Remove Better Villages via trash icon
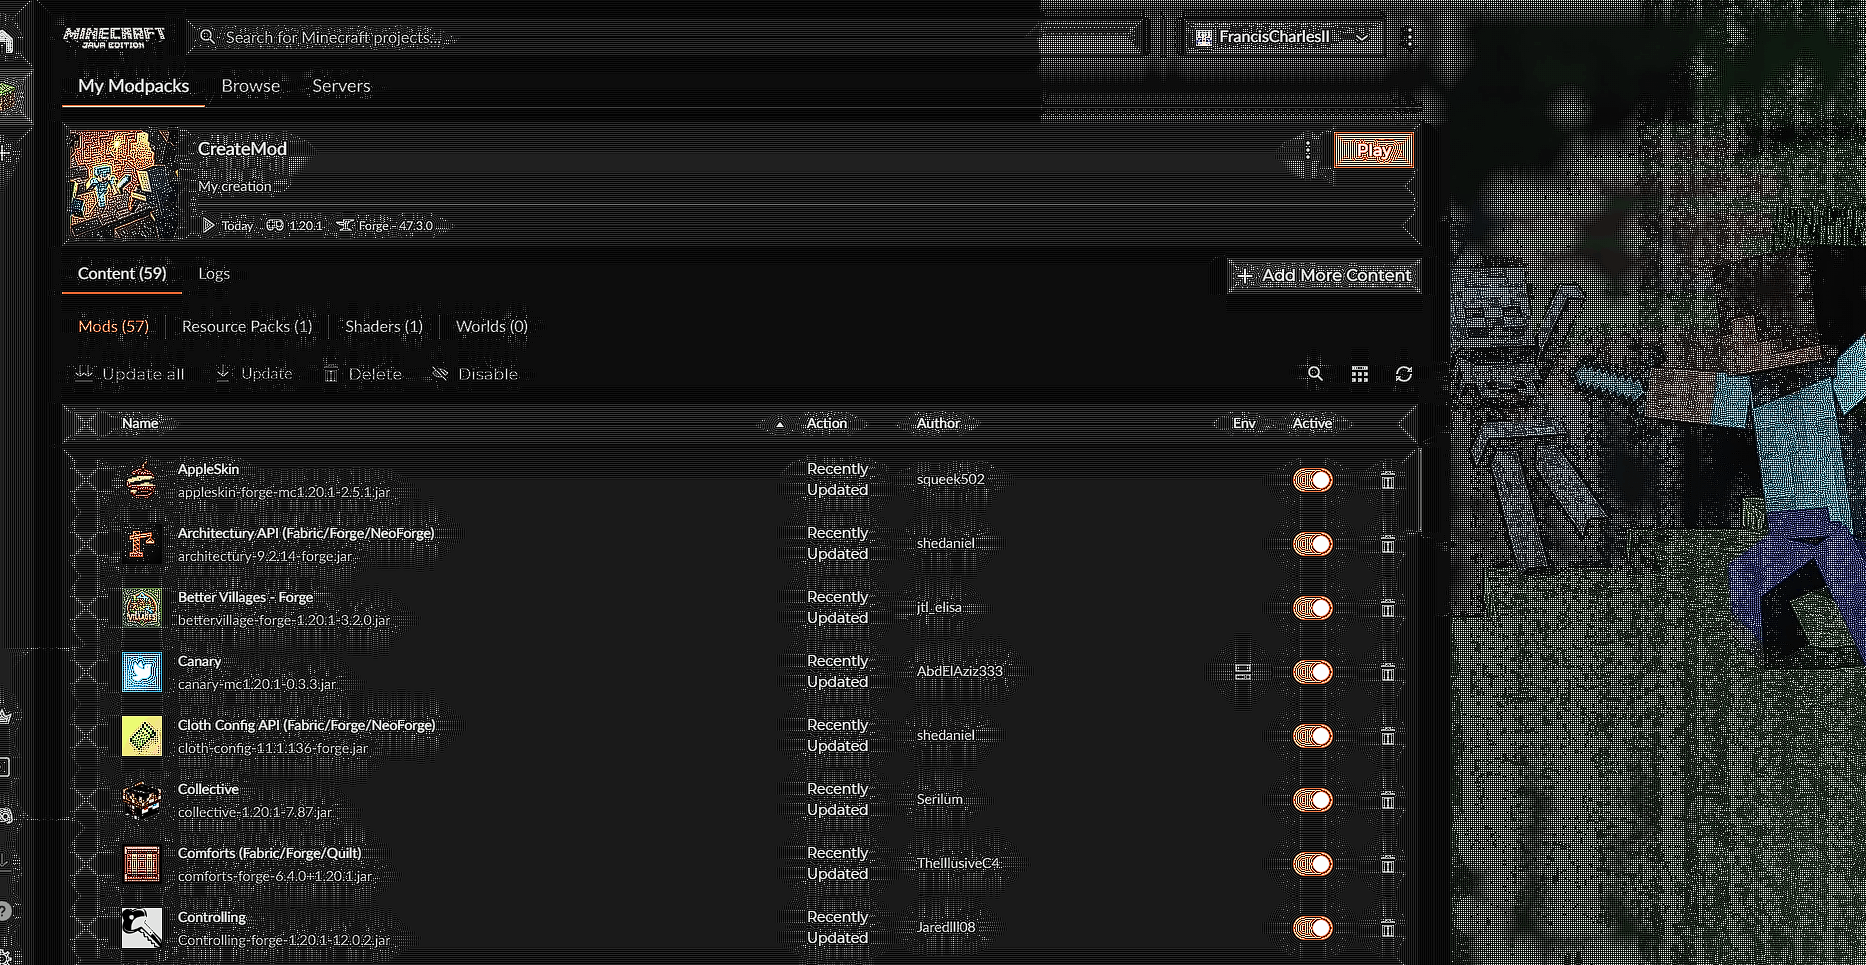Image resolution: width=1866 pixels, height=965 pixels. point(1388,608)
